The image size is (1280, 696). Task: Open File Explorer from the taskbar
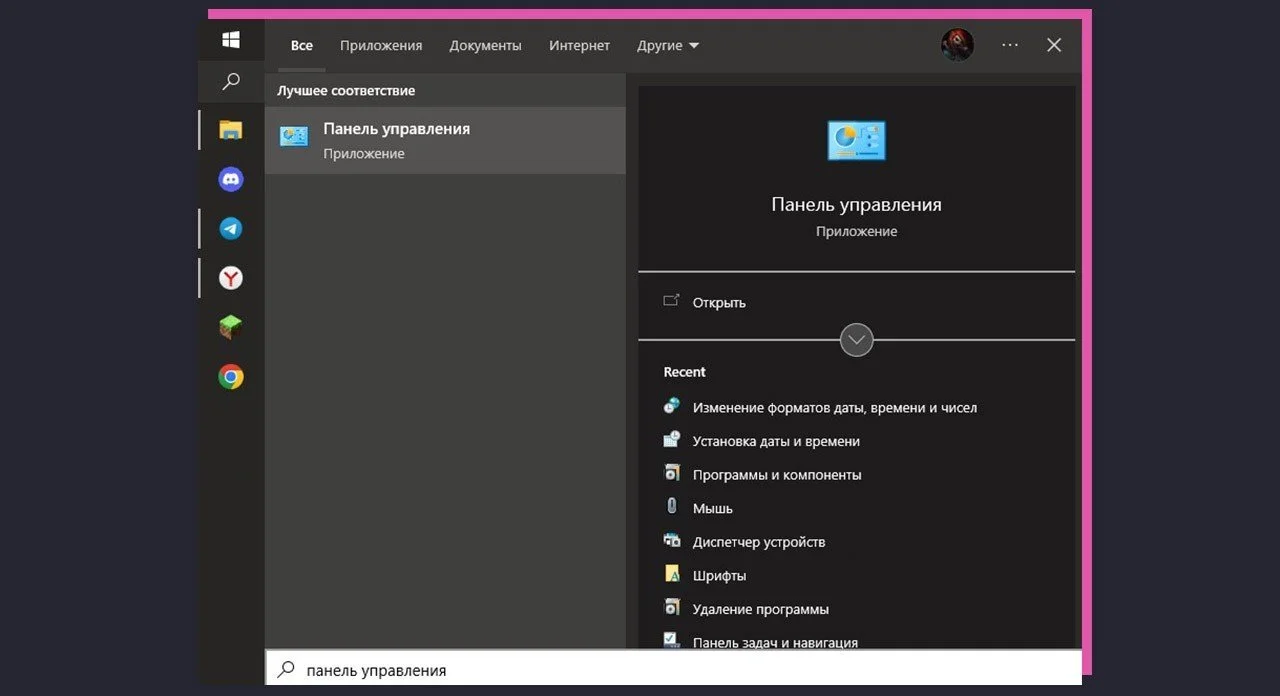click(x=231, y=130)
